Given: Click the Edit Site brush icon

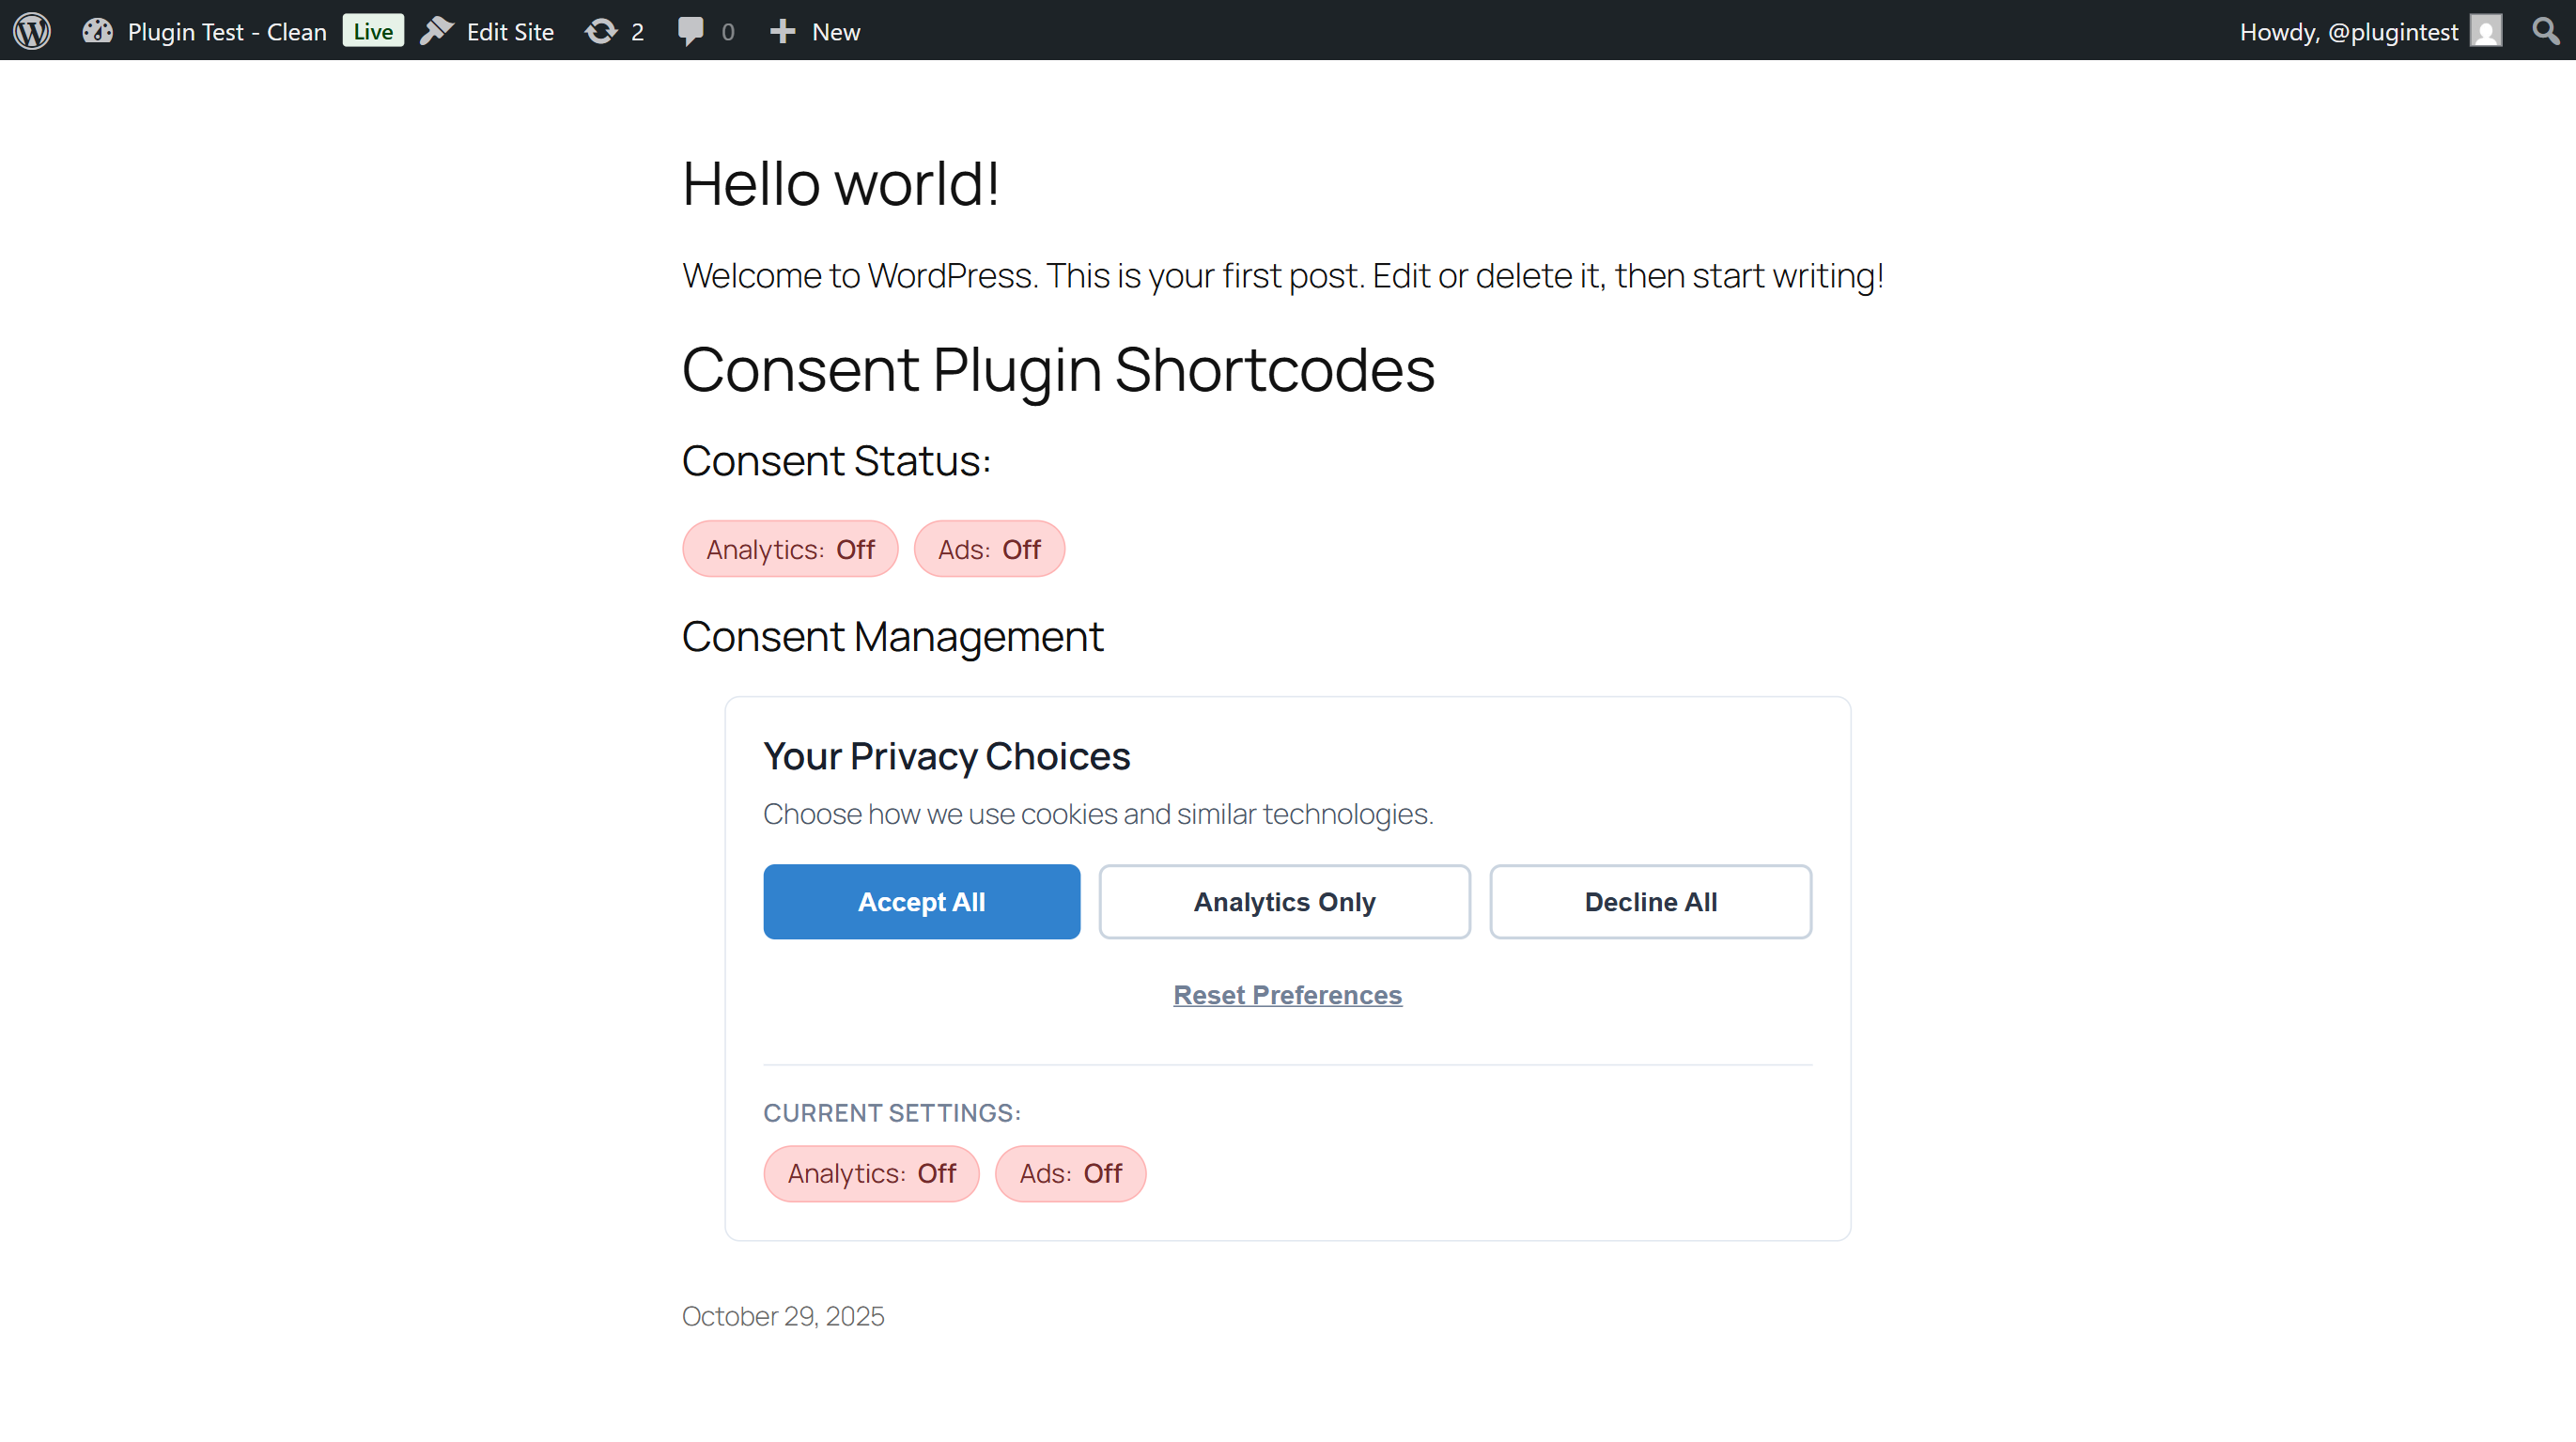Looking at the screenshot, I should tap(437, 31).
